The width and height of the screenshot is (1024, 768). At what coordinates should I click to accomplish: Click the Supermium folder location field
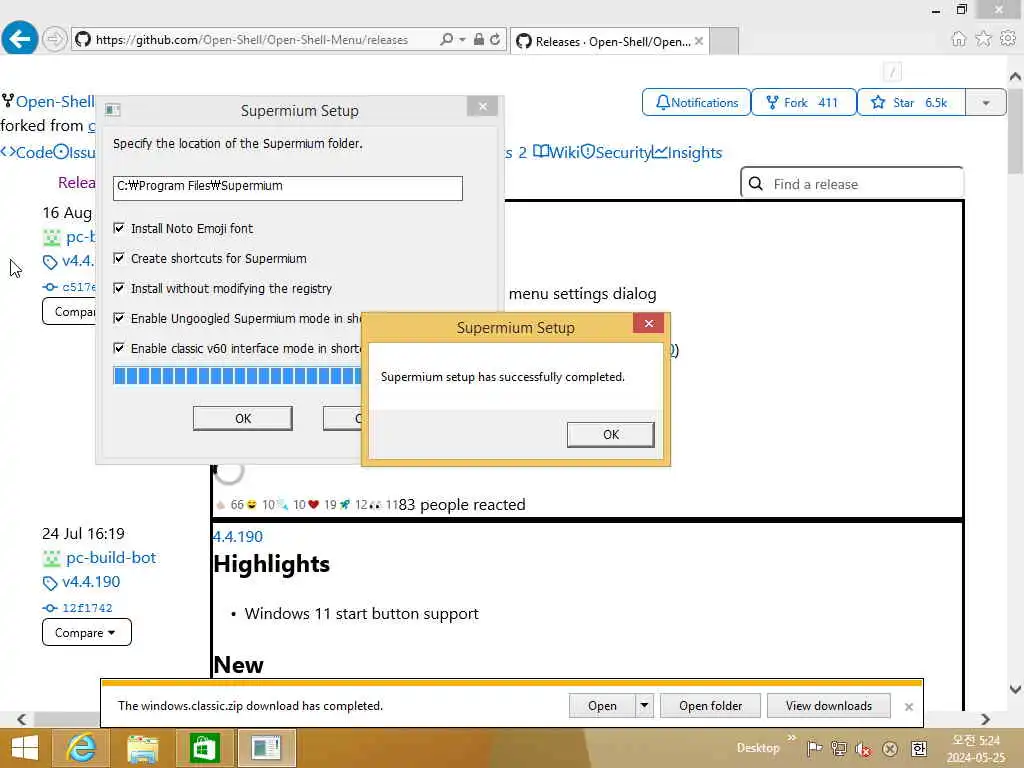(287, 188)
